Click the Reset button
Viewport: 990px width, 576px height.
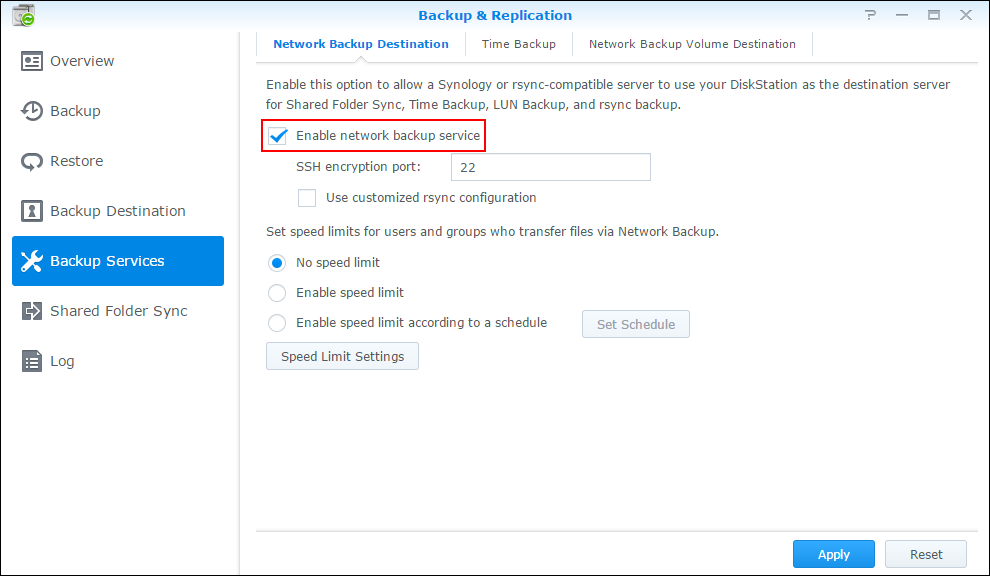tap(926, 555)
